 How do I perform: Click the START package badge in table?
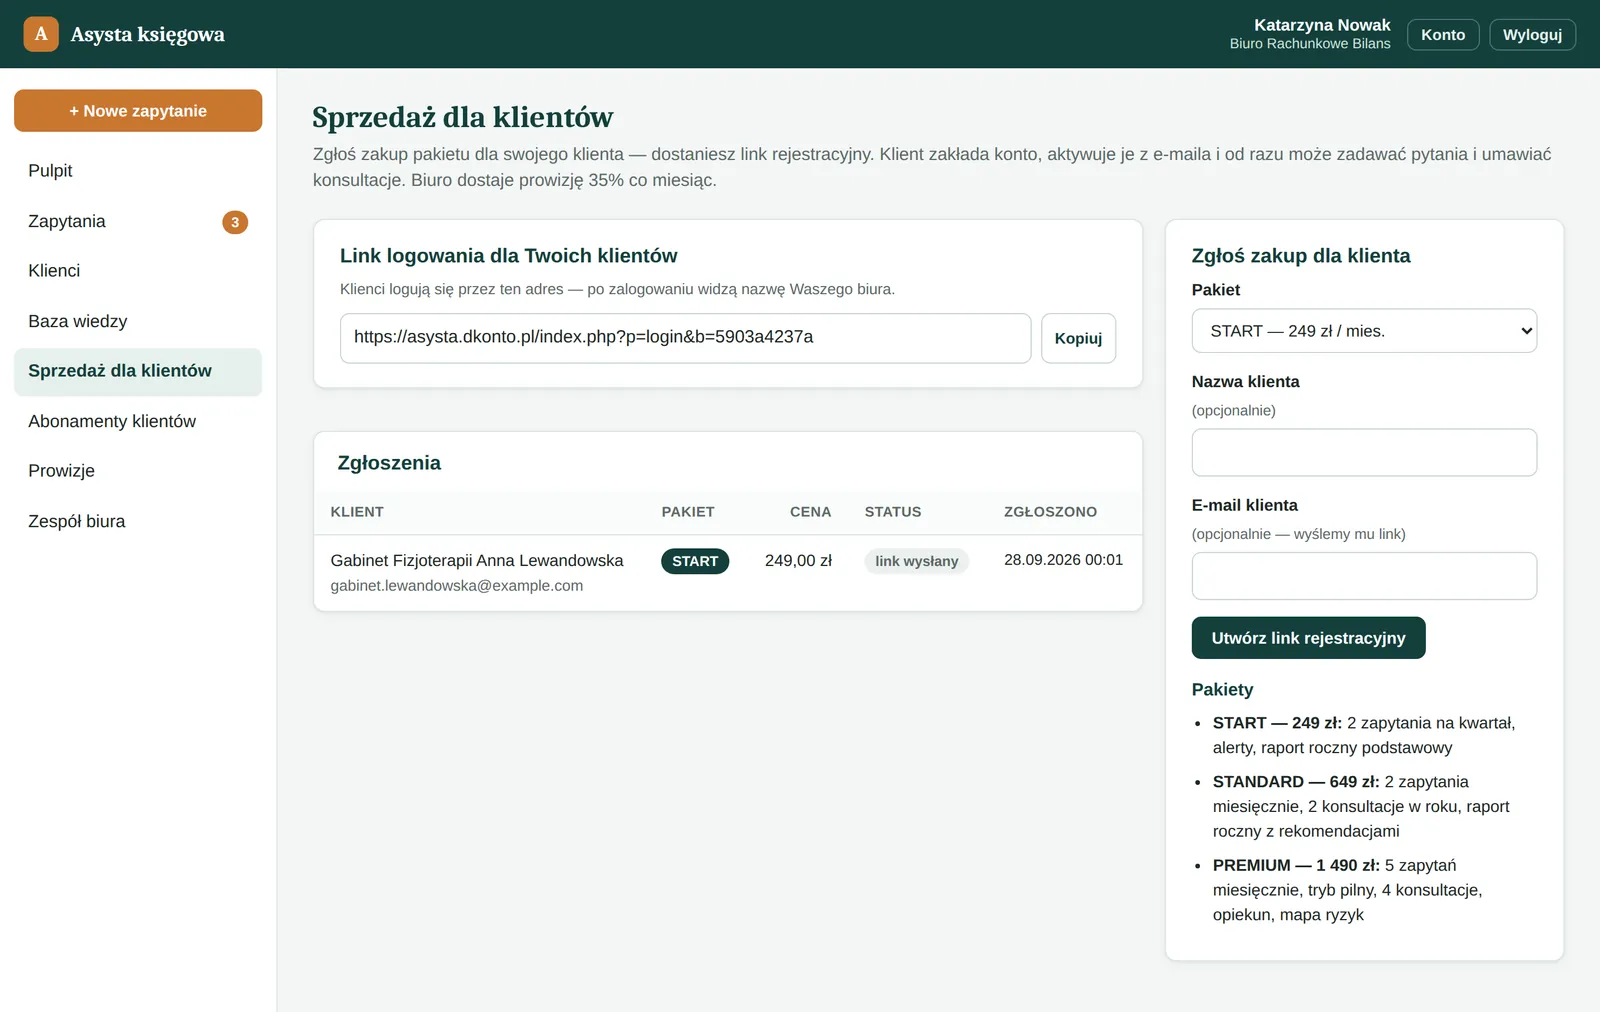(695, 561)
